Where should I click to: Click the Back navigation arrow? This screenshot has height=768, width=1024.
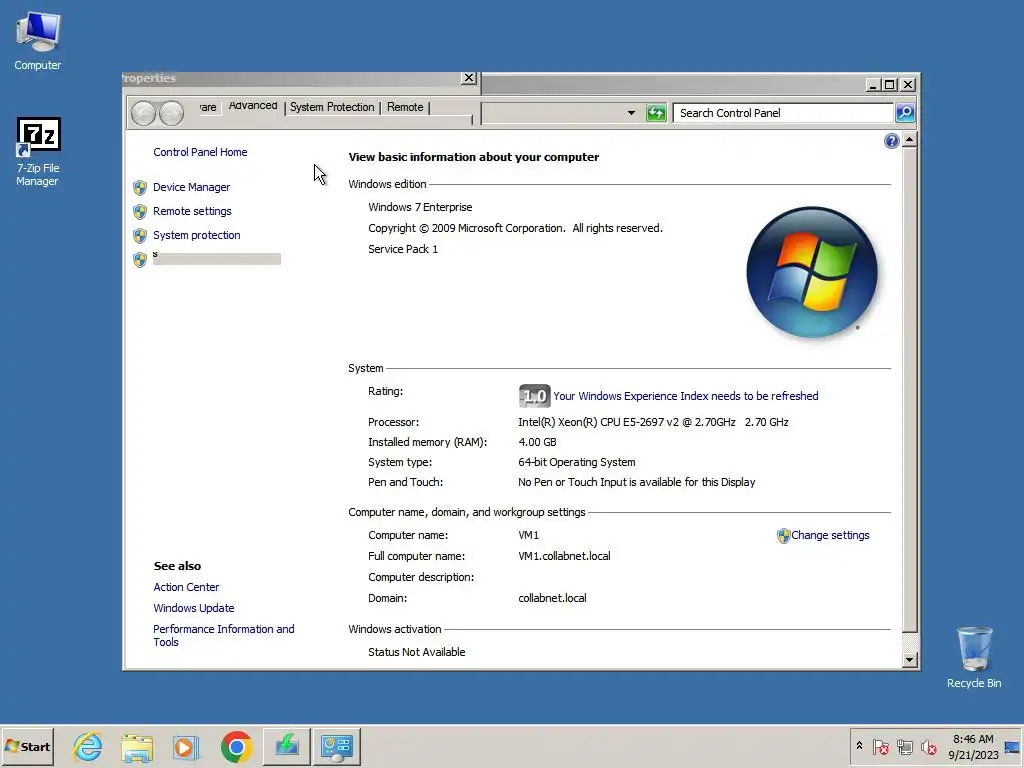tap(144, 113)
